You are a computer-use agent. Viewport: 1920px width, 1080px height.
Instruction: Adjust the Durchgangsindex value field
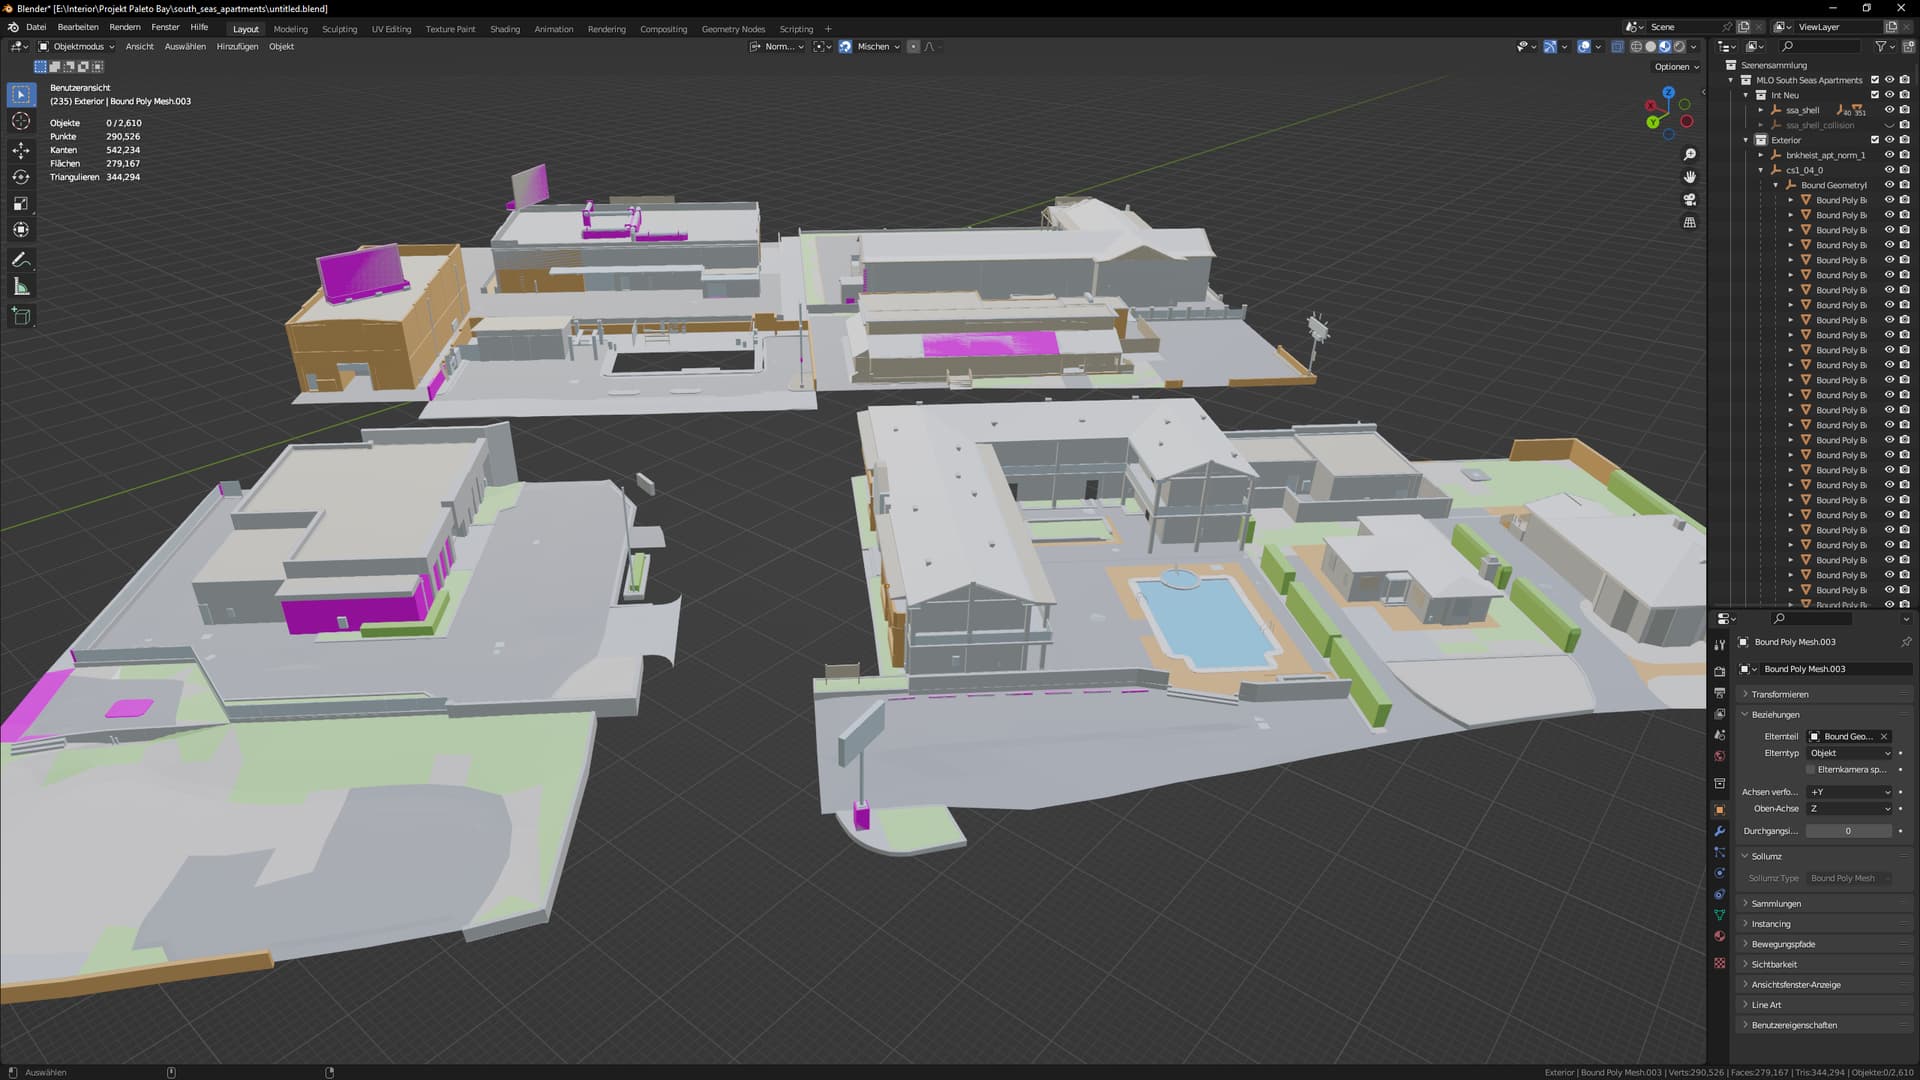tap(1847, 831)
